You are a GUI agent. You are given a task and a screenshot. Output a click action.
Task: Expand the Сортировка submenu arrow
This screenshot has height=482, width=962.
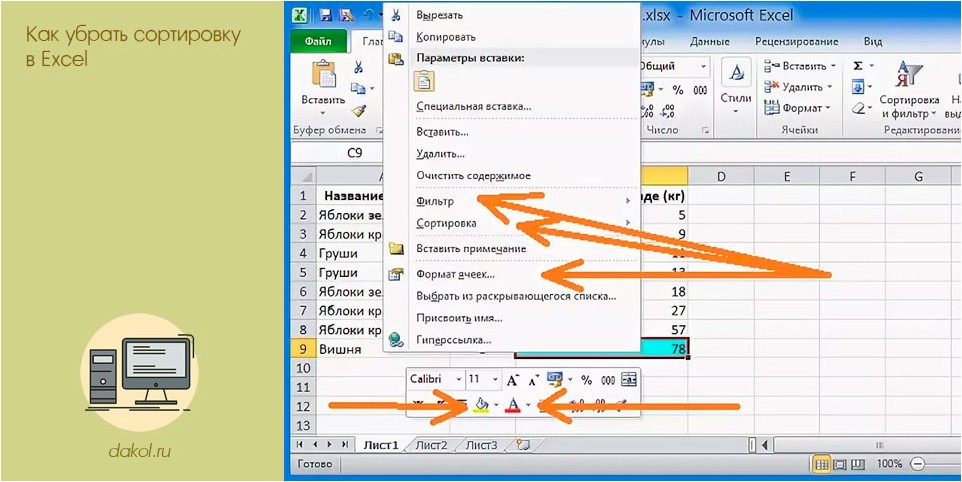(x=628, y=222)
